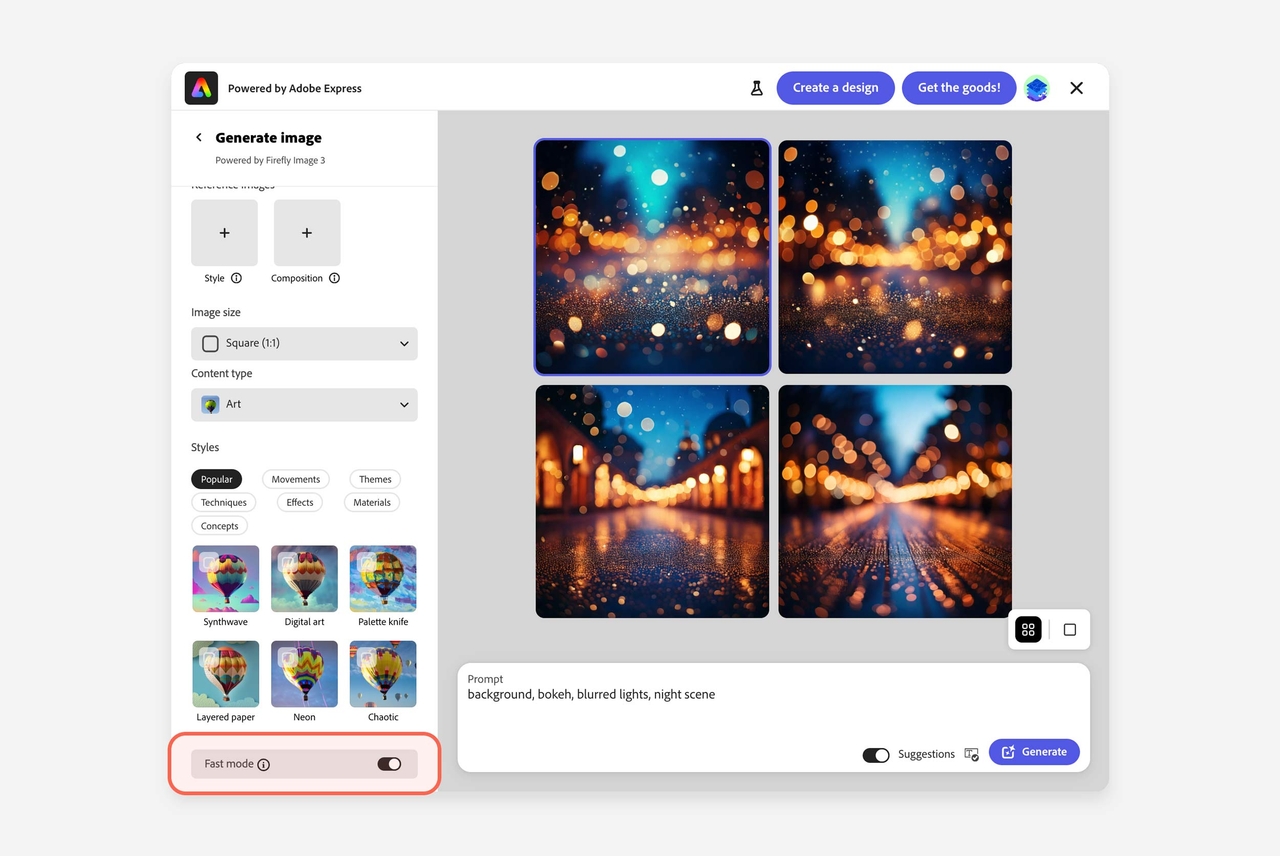The image size is (1280, 856).
Task: Click the info icon next to Style
Action: [x=237, y=278]
